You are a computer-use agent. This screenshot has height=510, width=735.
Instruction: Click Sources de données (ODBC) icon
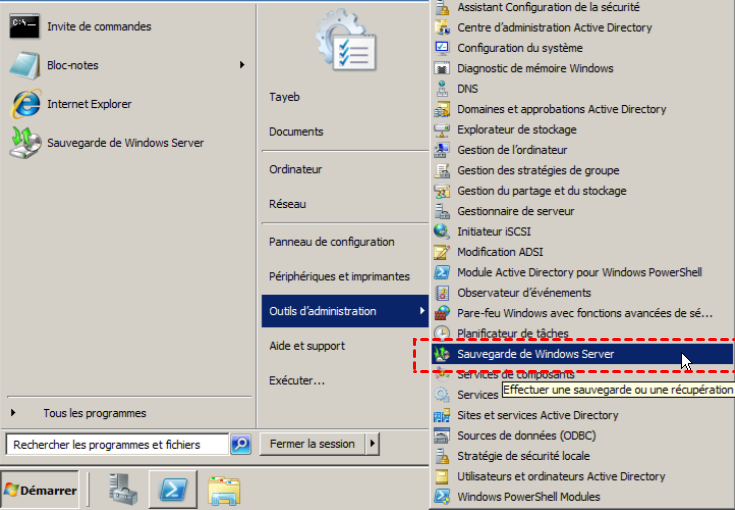coord(442,435)
